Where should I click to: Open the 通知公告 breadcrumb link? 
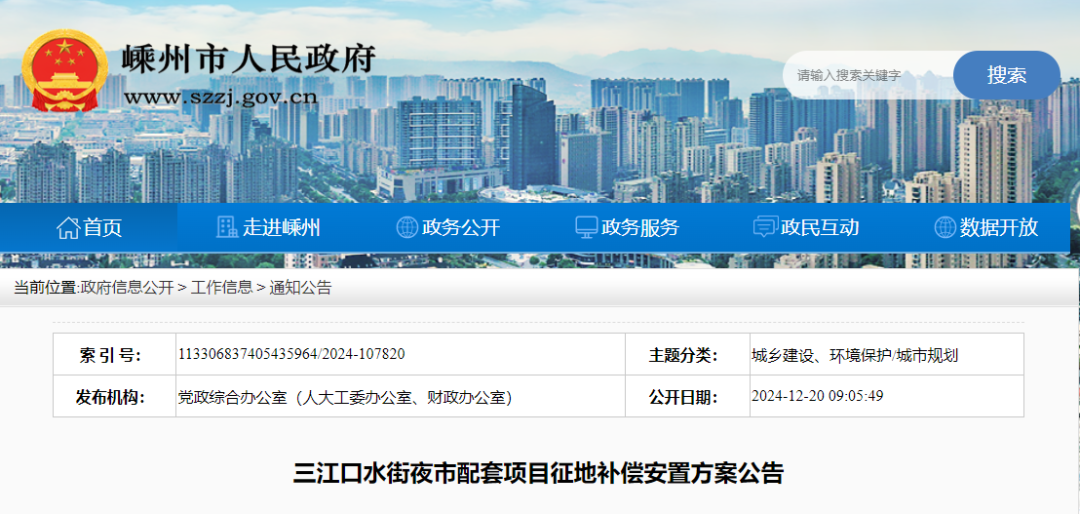coord(300,288)
